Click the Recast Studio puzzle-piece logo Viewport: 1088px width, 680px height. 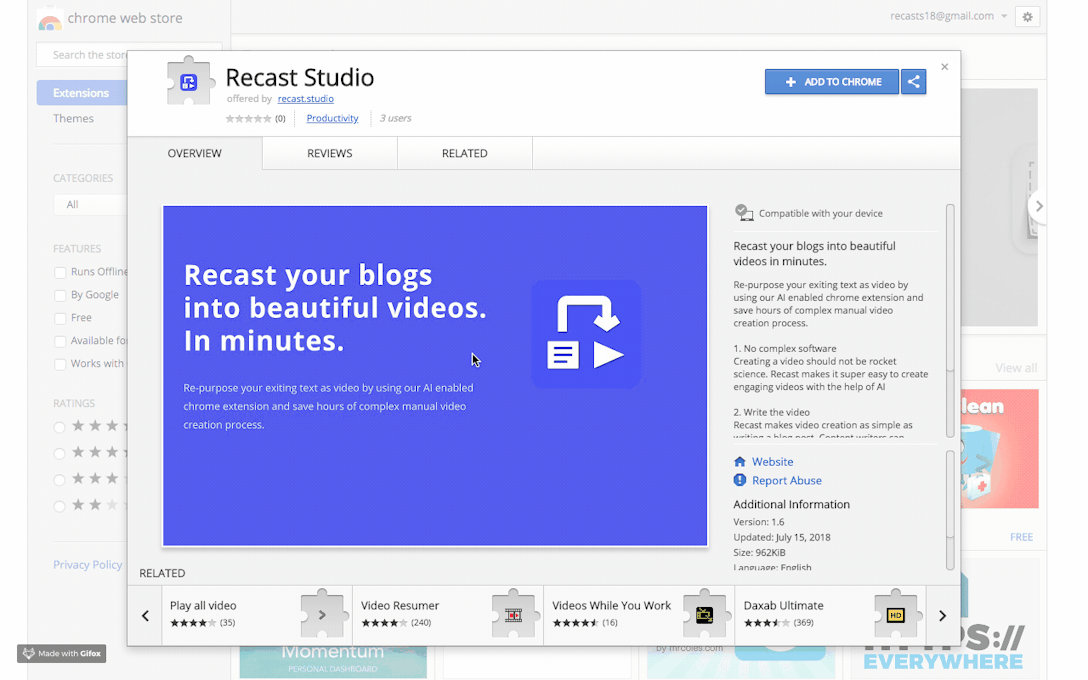[189, 83]
